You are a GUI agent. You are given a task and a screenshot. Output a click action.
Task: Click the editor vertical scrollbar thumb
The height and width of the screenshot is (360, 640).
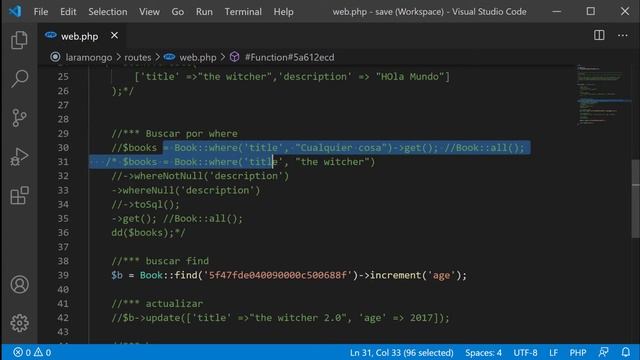(636, 198)
